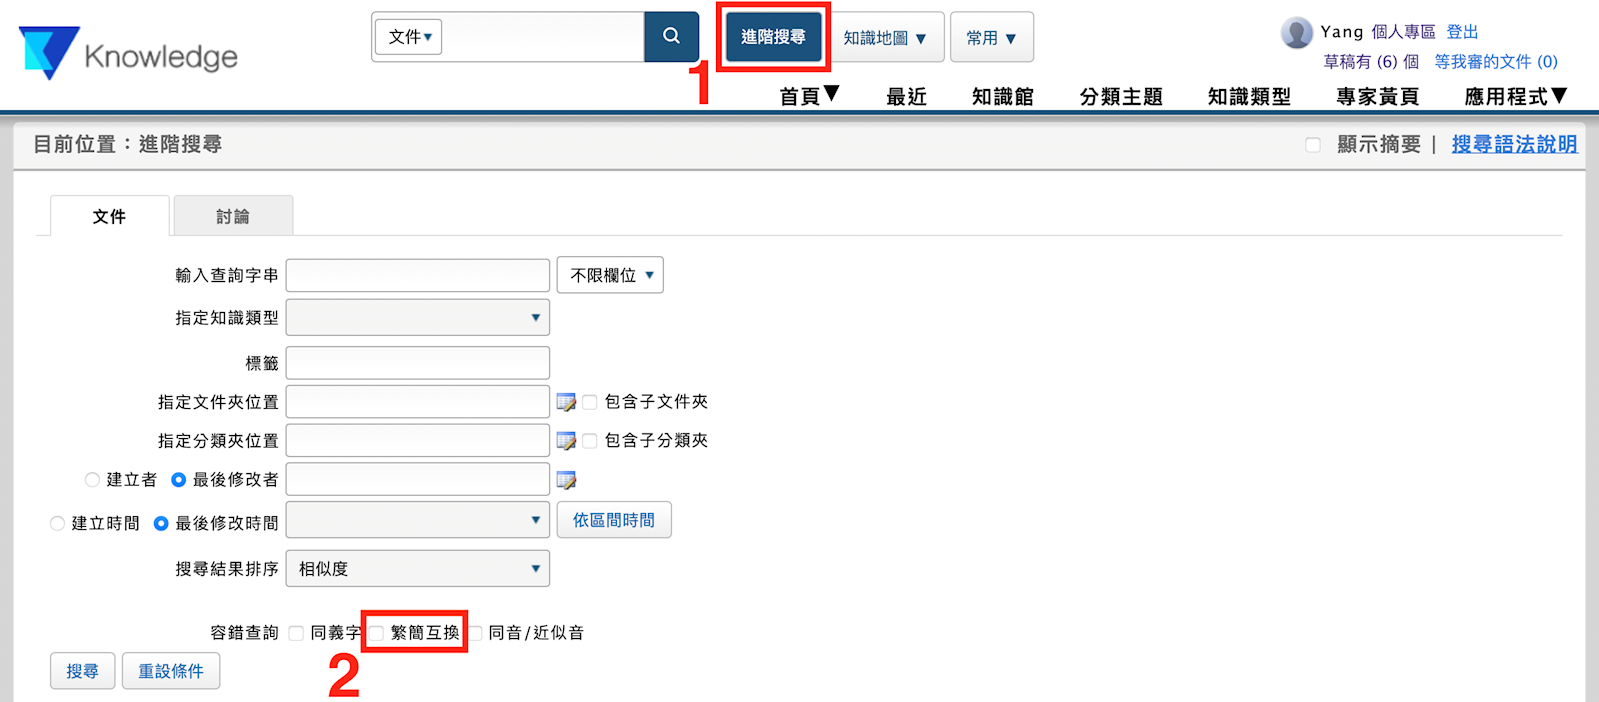Enable 繁簡互換 checkbox

pyautogui.click(x=377, y=633)
